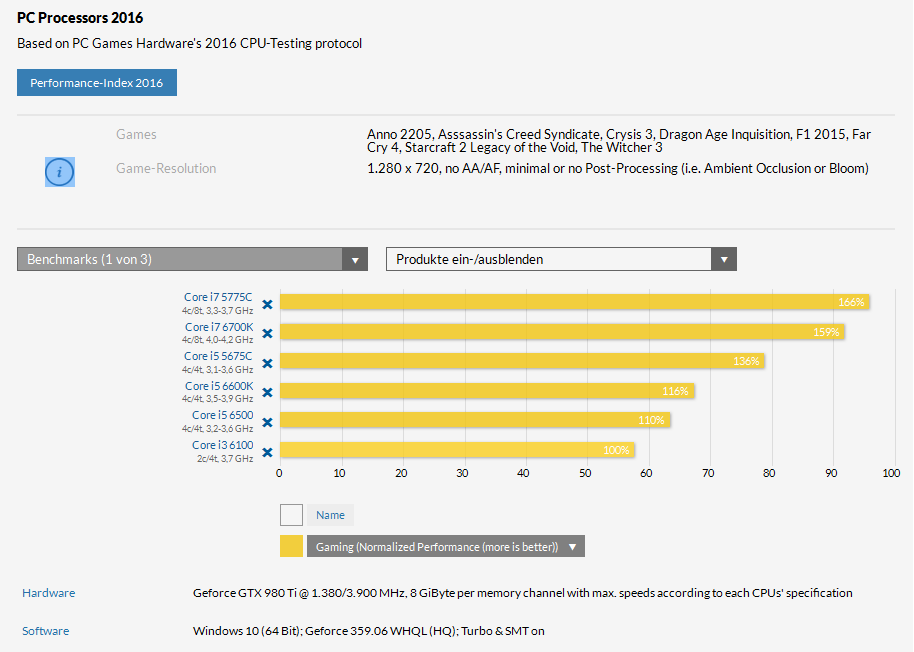This screenshot has width=914, height=652.
Task: Click the Hardware link
Action: tap(48, 593)
